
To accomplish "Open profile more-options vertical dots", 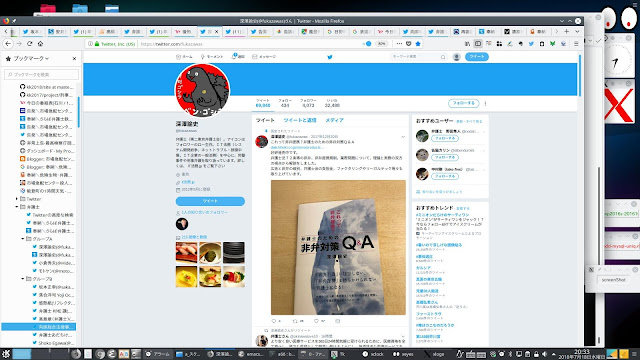I will (485, 104).
